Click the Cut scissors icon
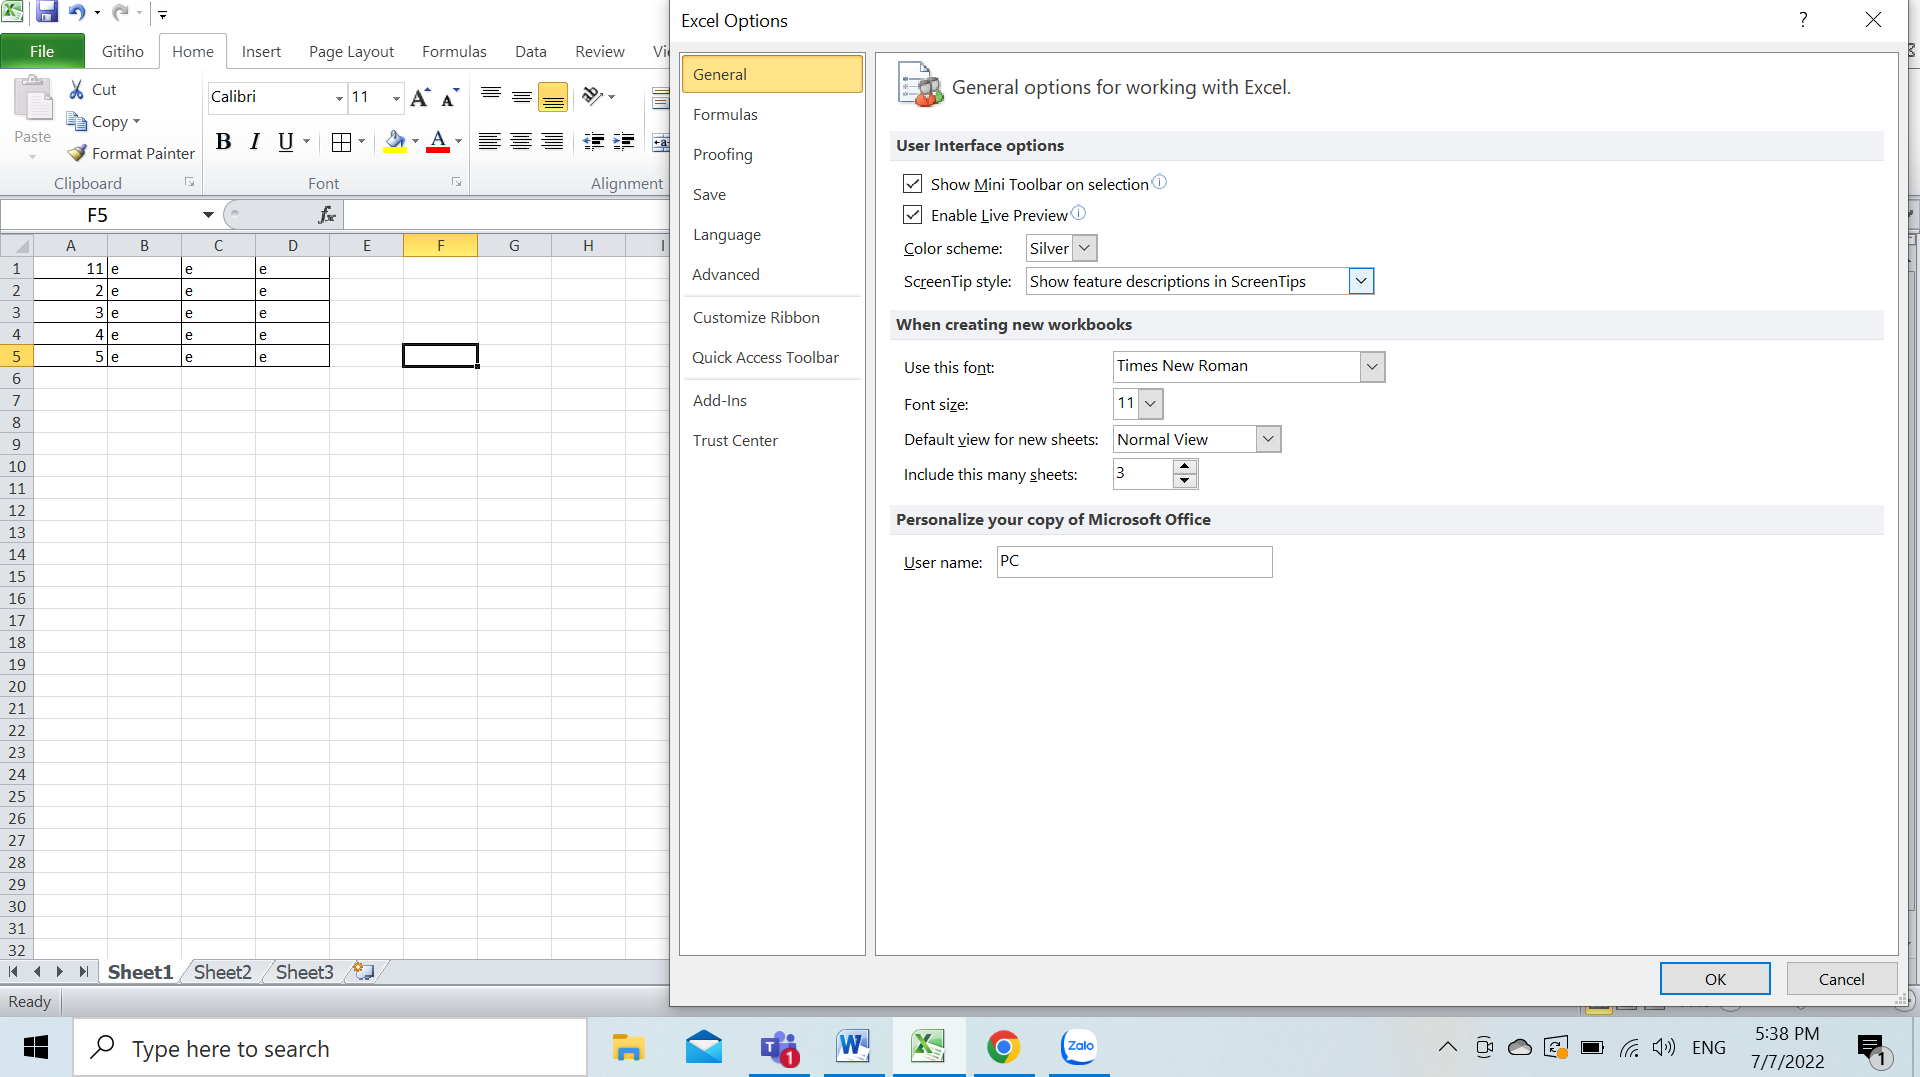 coord(77,89)
